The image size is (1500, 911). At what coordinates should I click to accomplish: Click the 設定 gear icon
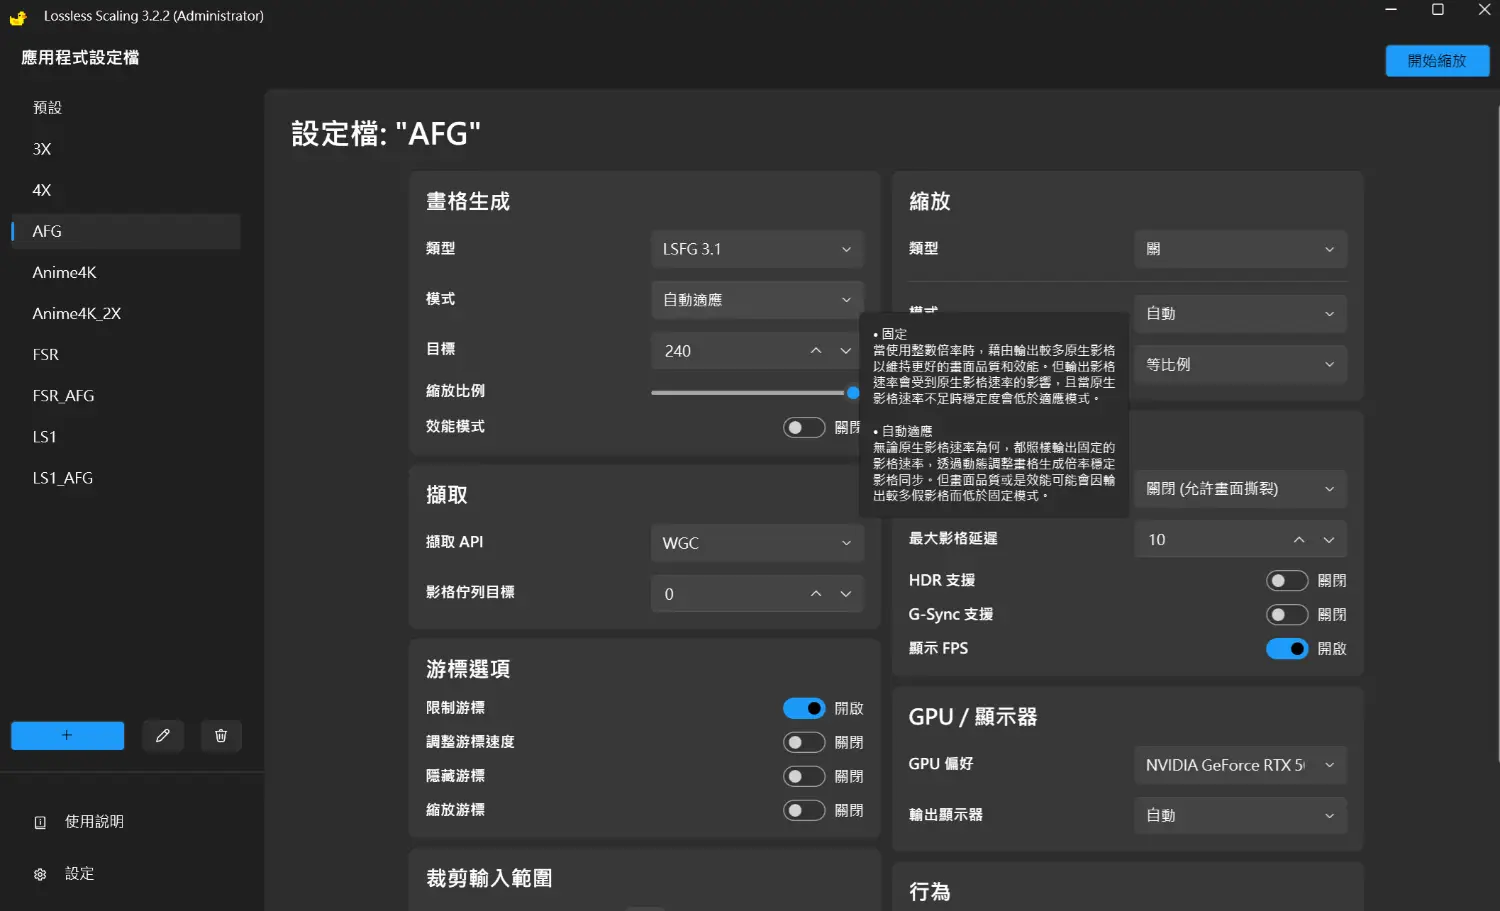pyautogui.click(x=40, y=874)
